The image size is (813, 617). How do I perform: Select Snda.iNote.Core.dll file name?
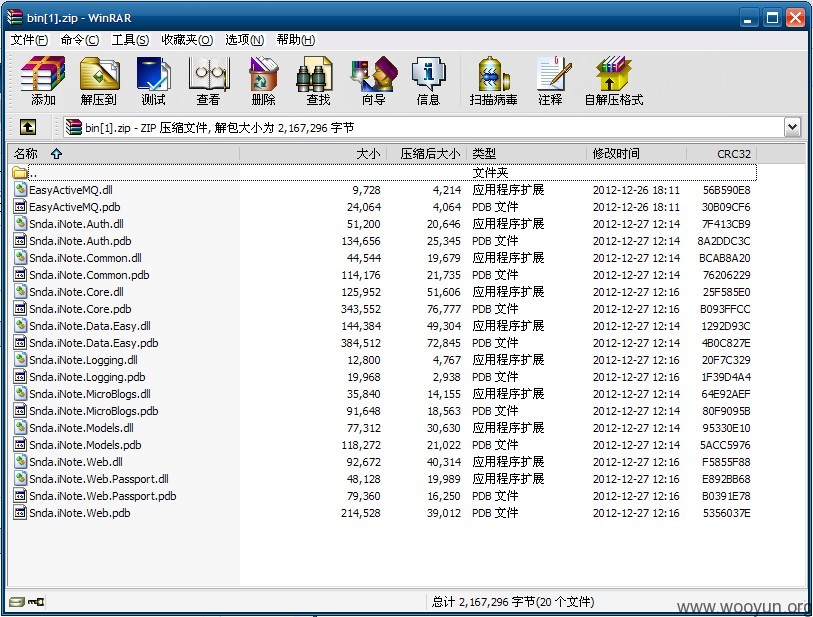(76, 292)
